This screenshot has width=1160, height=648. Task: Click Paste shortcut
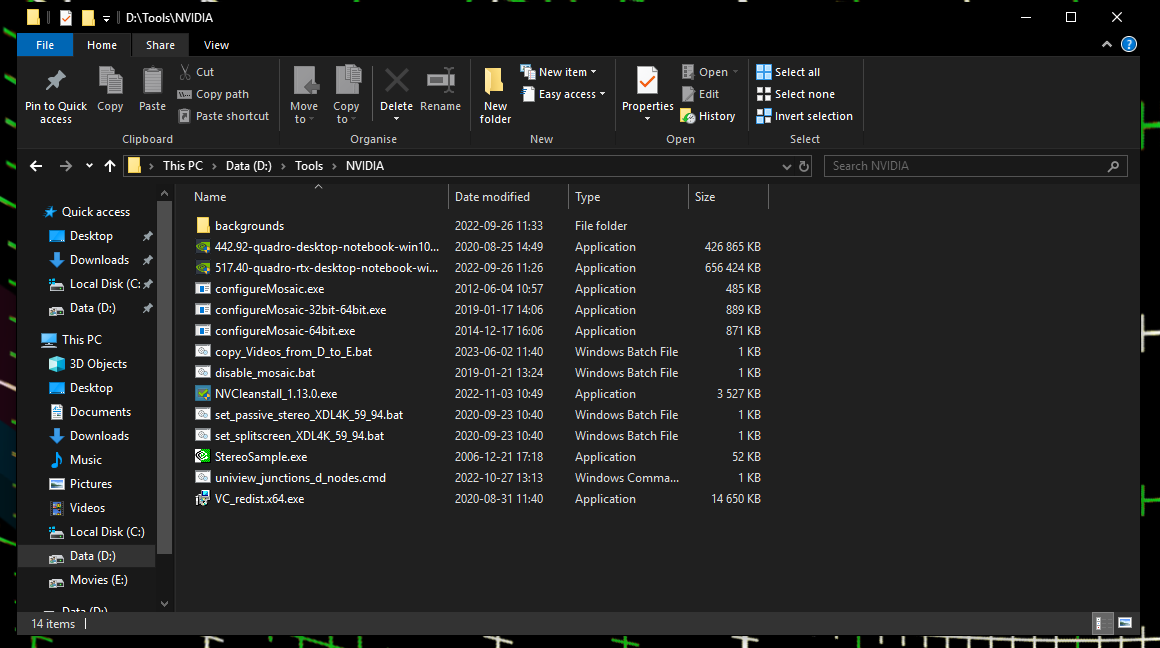coord(223,116)
